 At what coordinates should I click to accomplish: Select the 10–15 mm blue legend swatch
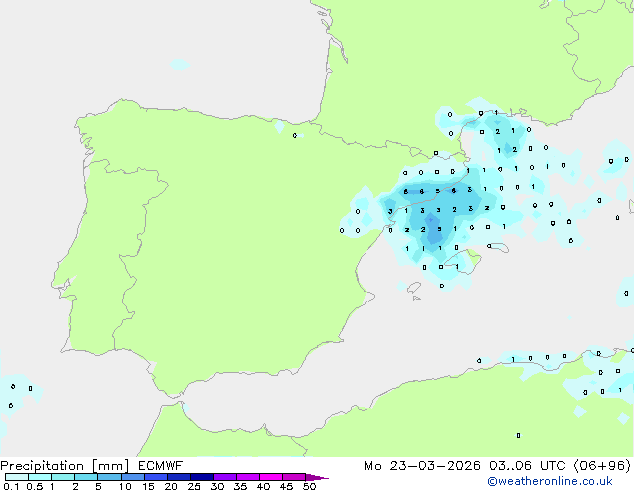point(133,477)
